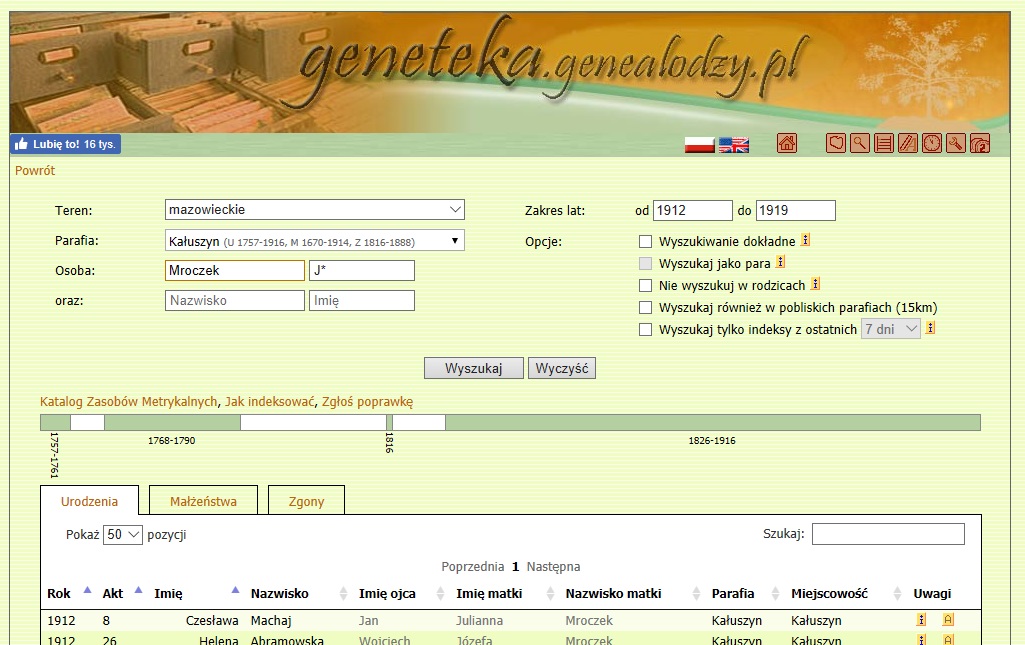Switch language with the UK/US flag
Image resolution: width=1025 pixels, height=645 pixels.
click(734, 145)
